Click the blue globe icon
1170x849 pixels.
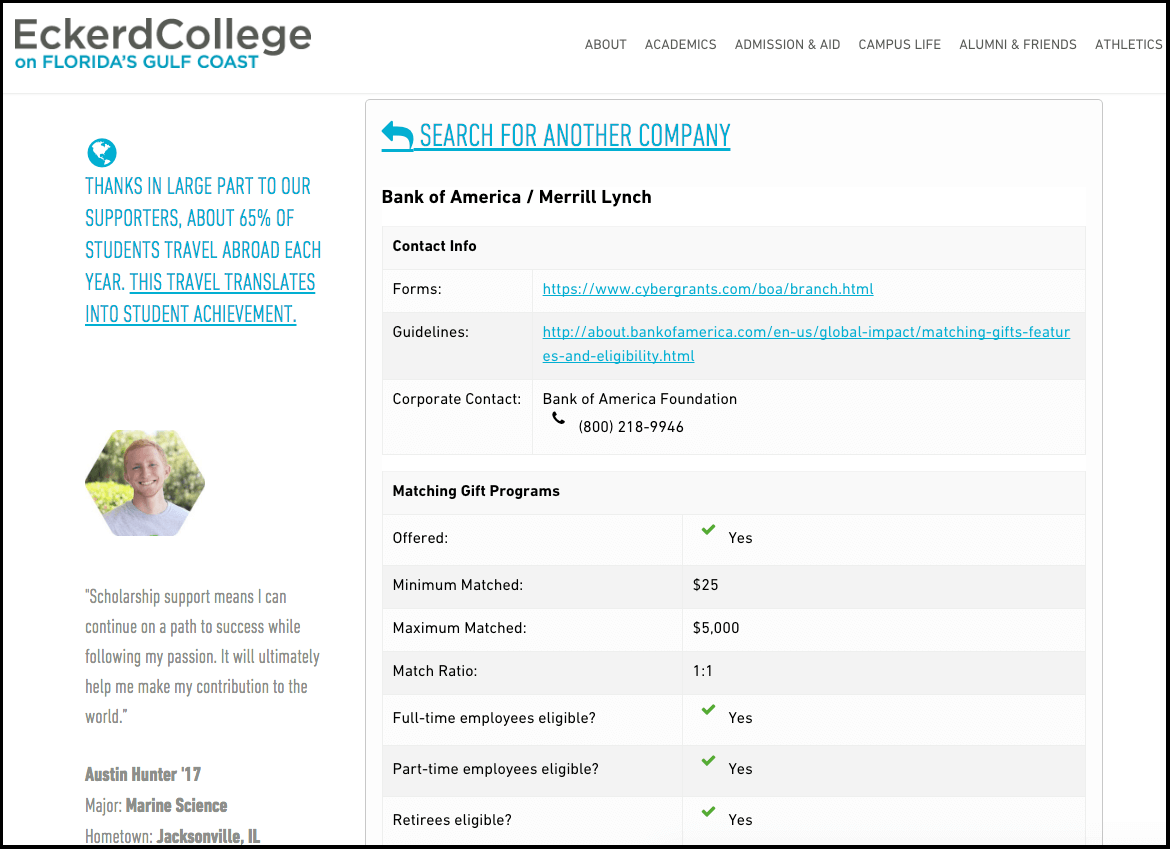101,153
